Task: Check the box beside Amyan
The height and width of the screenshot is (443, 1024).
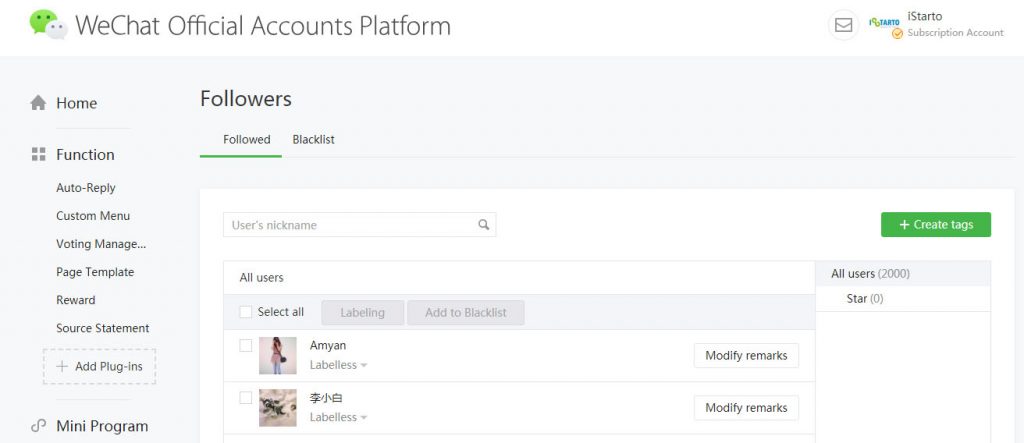Action: pos(246,345)
